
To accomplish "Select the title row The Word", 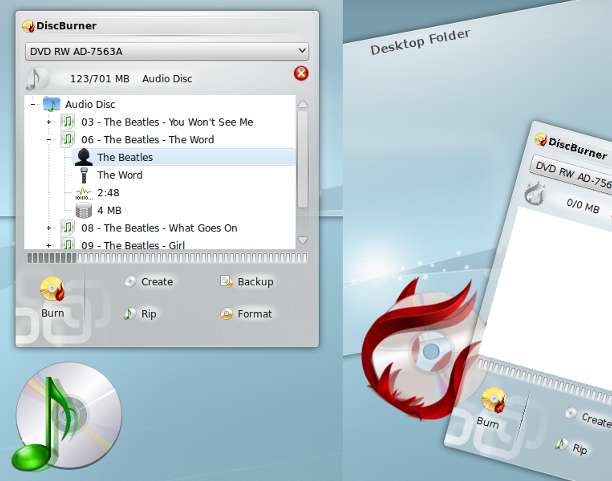I will click(x=120, y=175).
